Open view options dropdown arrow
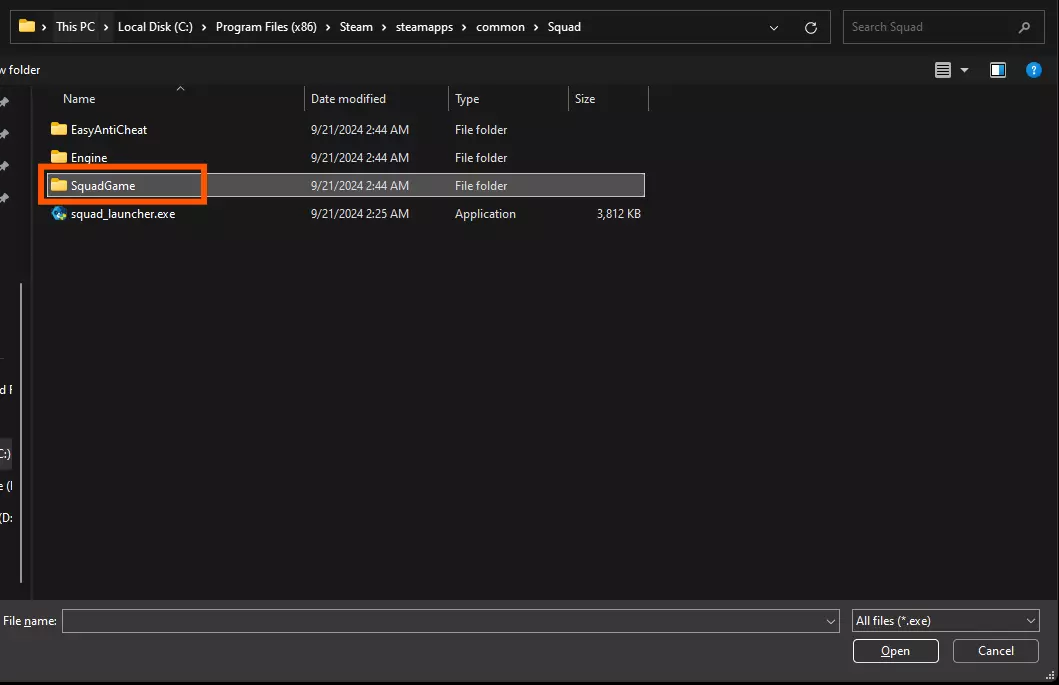Screen dimensions: 1059x685 point(964,70)
